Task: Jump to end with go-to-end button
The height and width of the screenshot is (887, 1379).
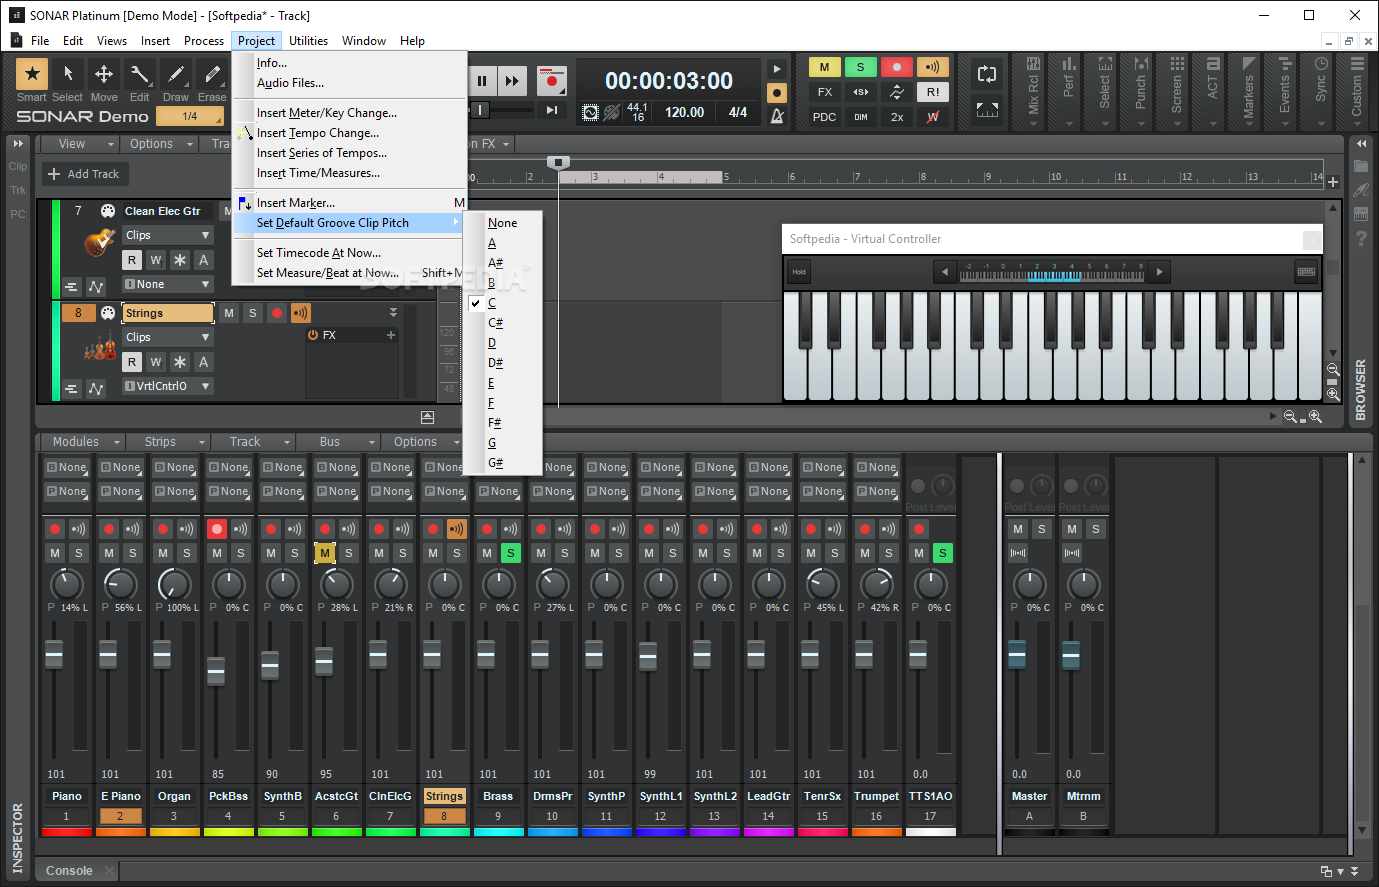Action: pos(551,110)
